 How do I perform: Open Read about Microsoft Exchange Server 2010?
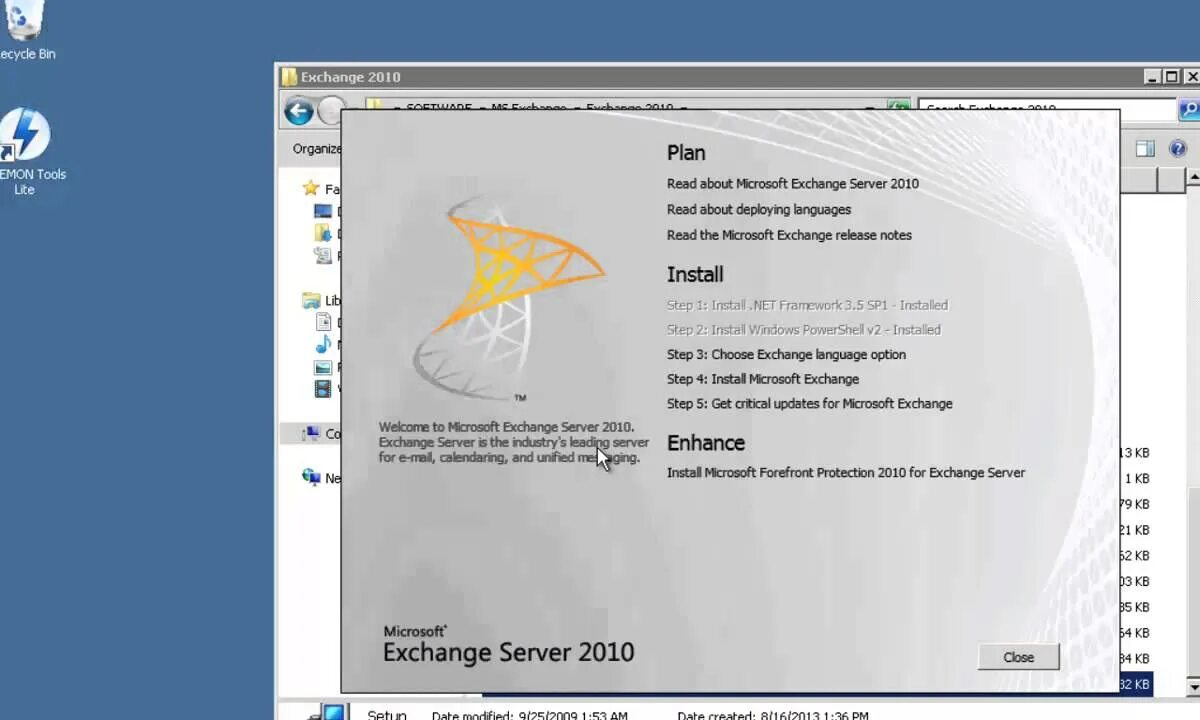click(x=793, y=184)
